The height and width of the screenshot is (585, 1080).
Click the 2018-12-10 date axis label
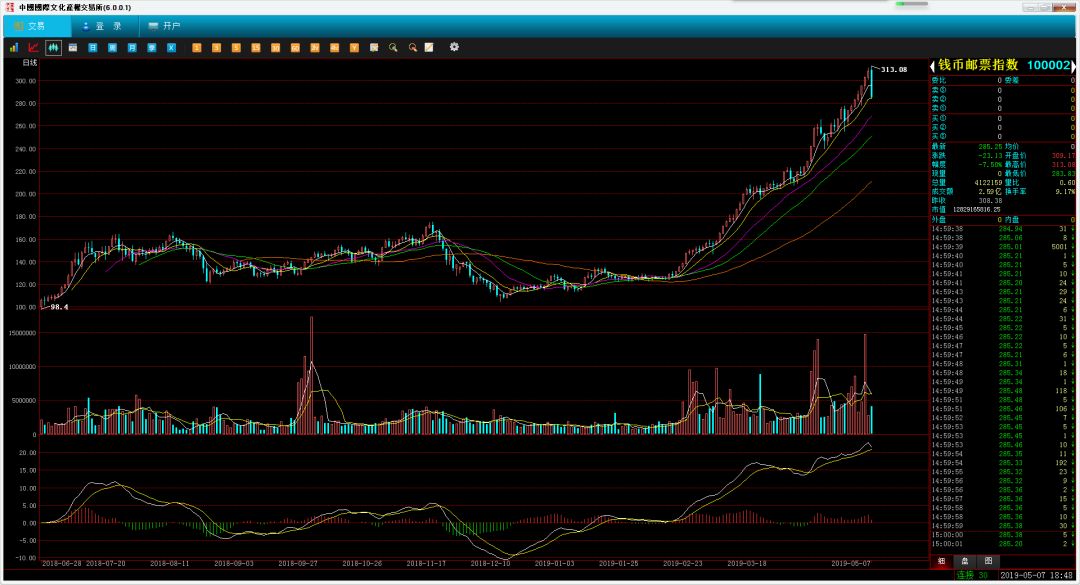pyautogui.click(x=490, y=564)
